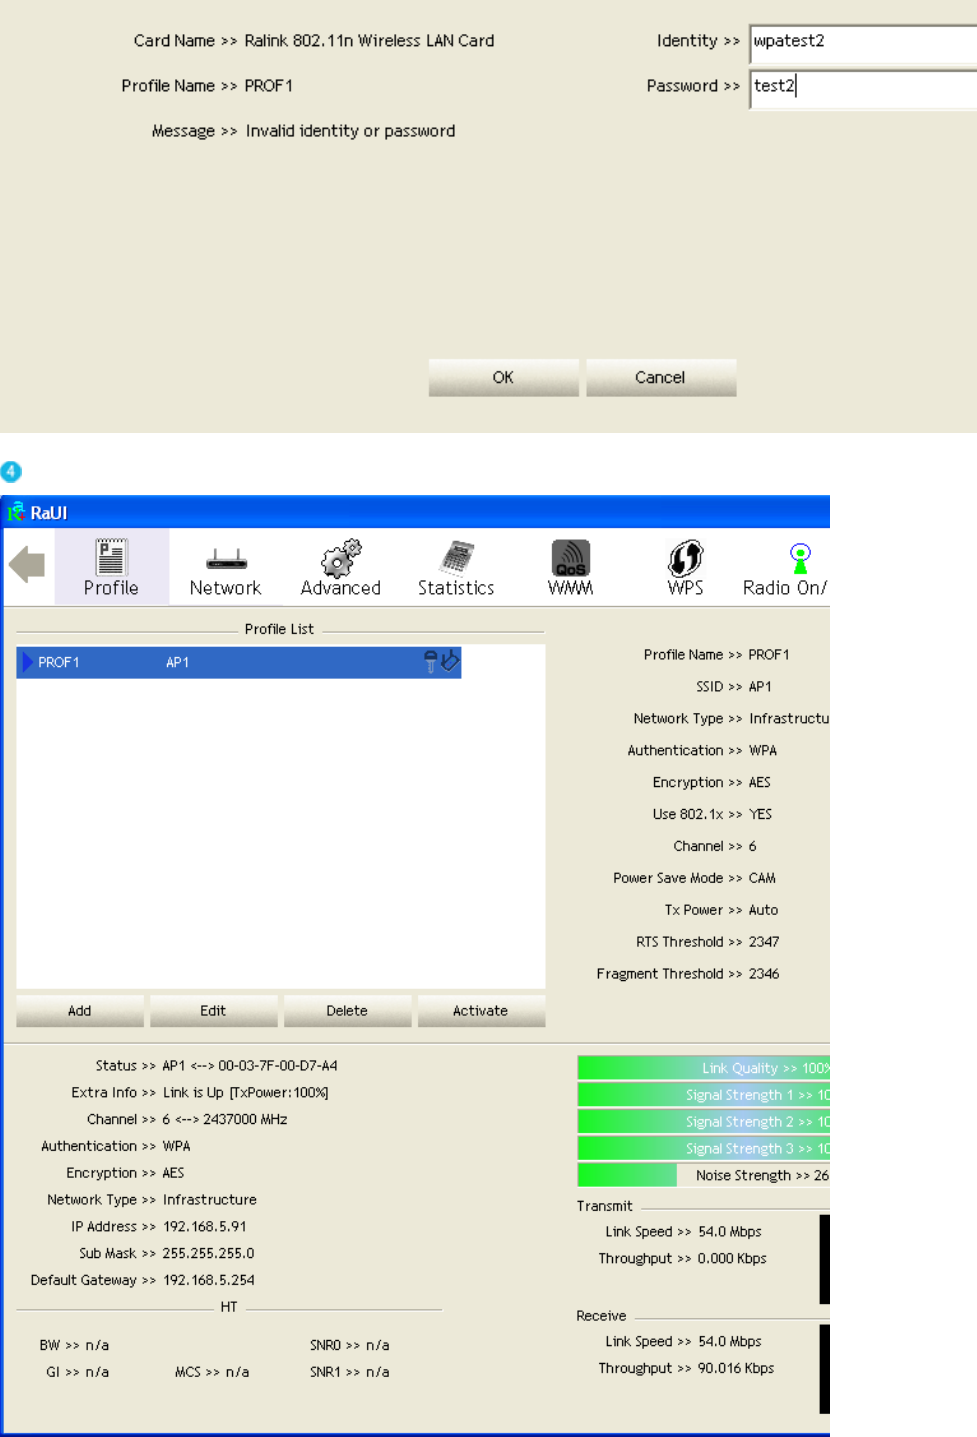
Task: Click the Delete profile button
Action: pos(347,1010)
